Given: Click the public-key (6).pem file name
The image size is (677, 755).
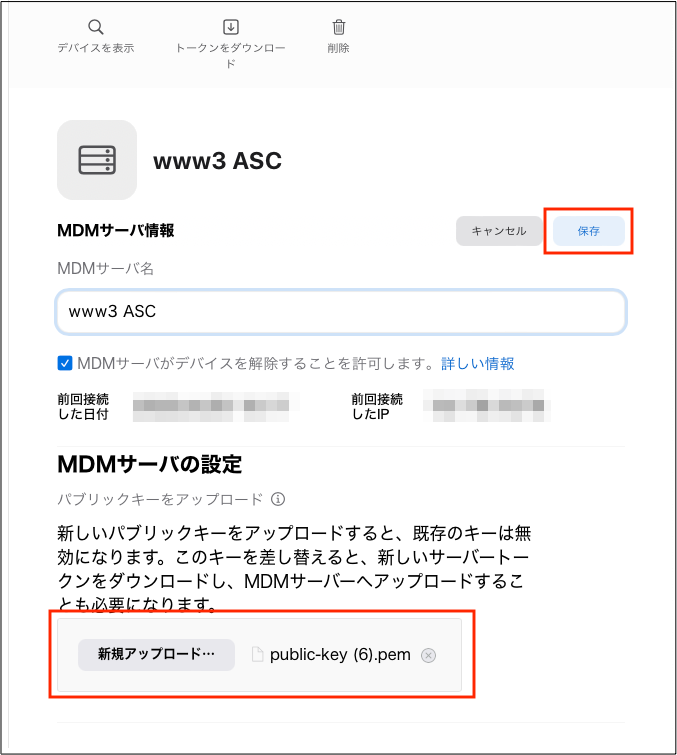Looking at the screenshot, I should click(340, 655).
